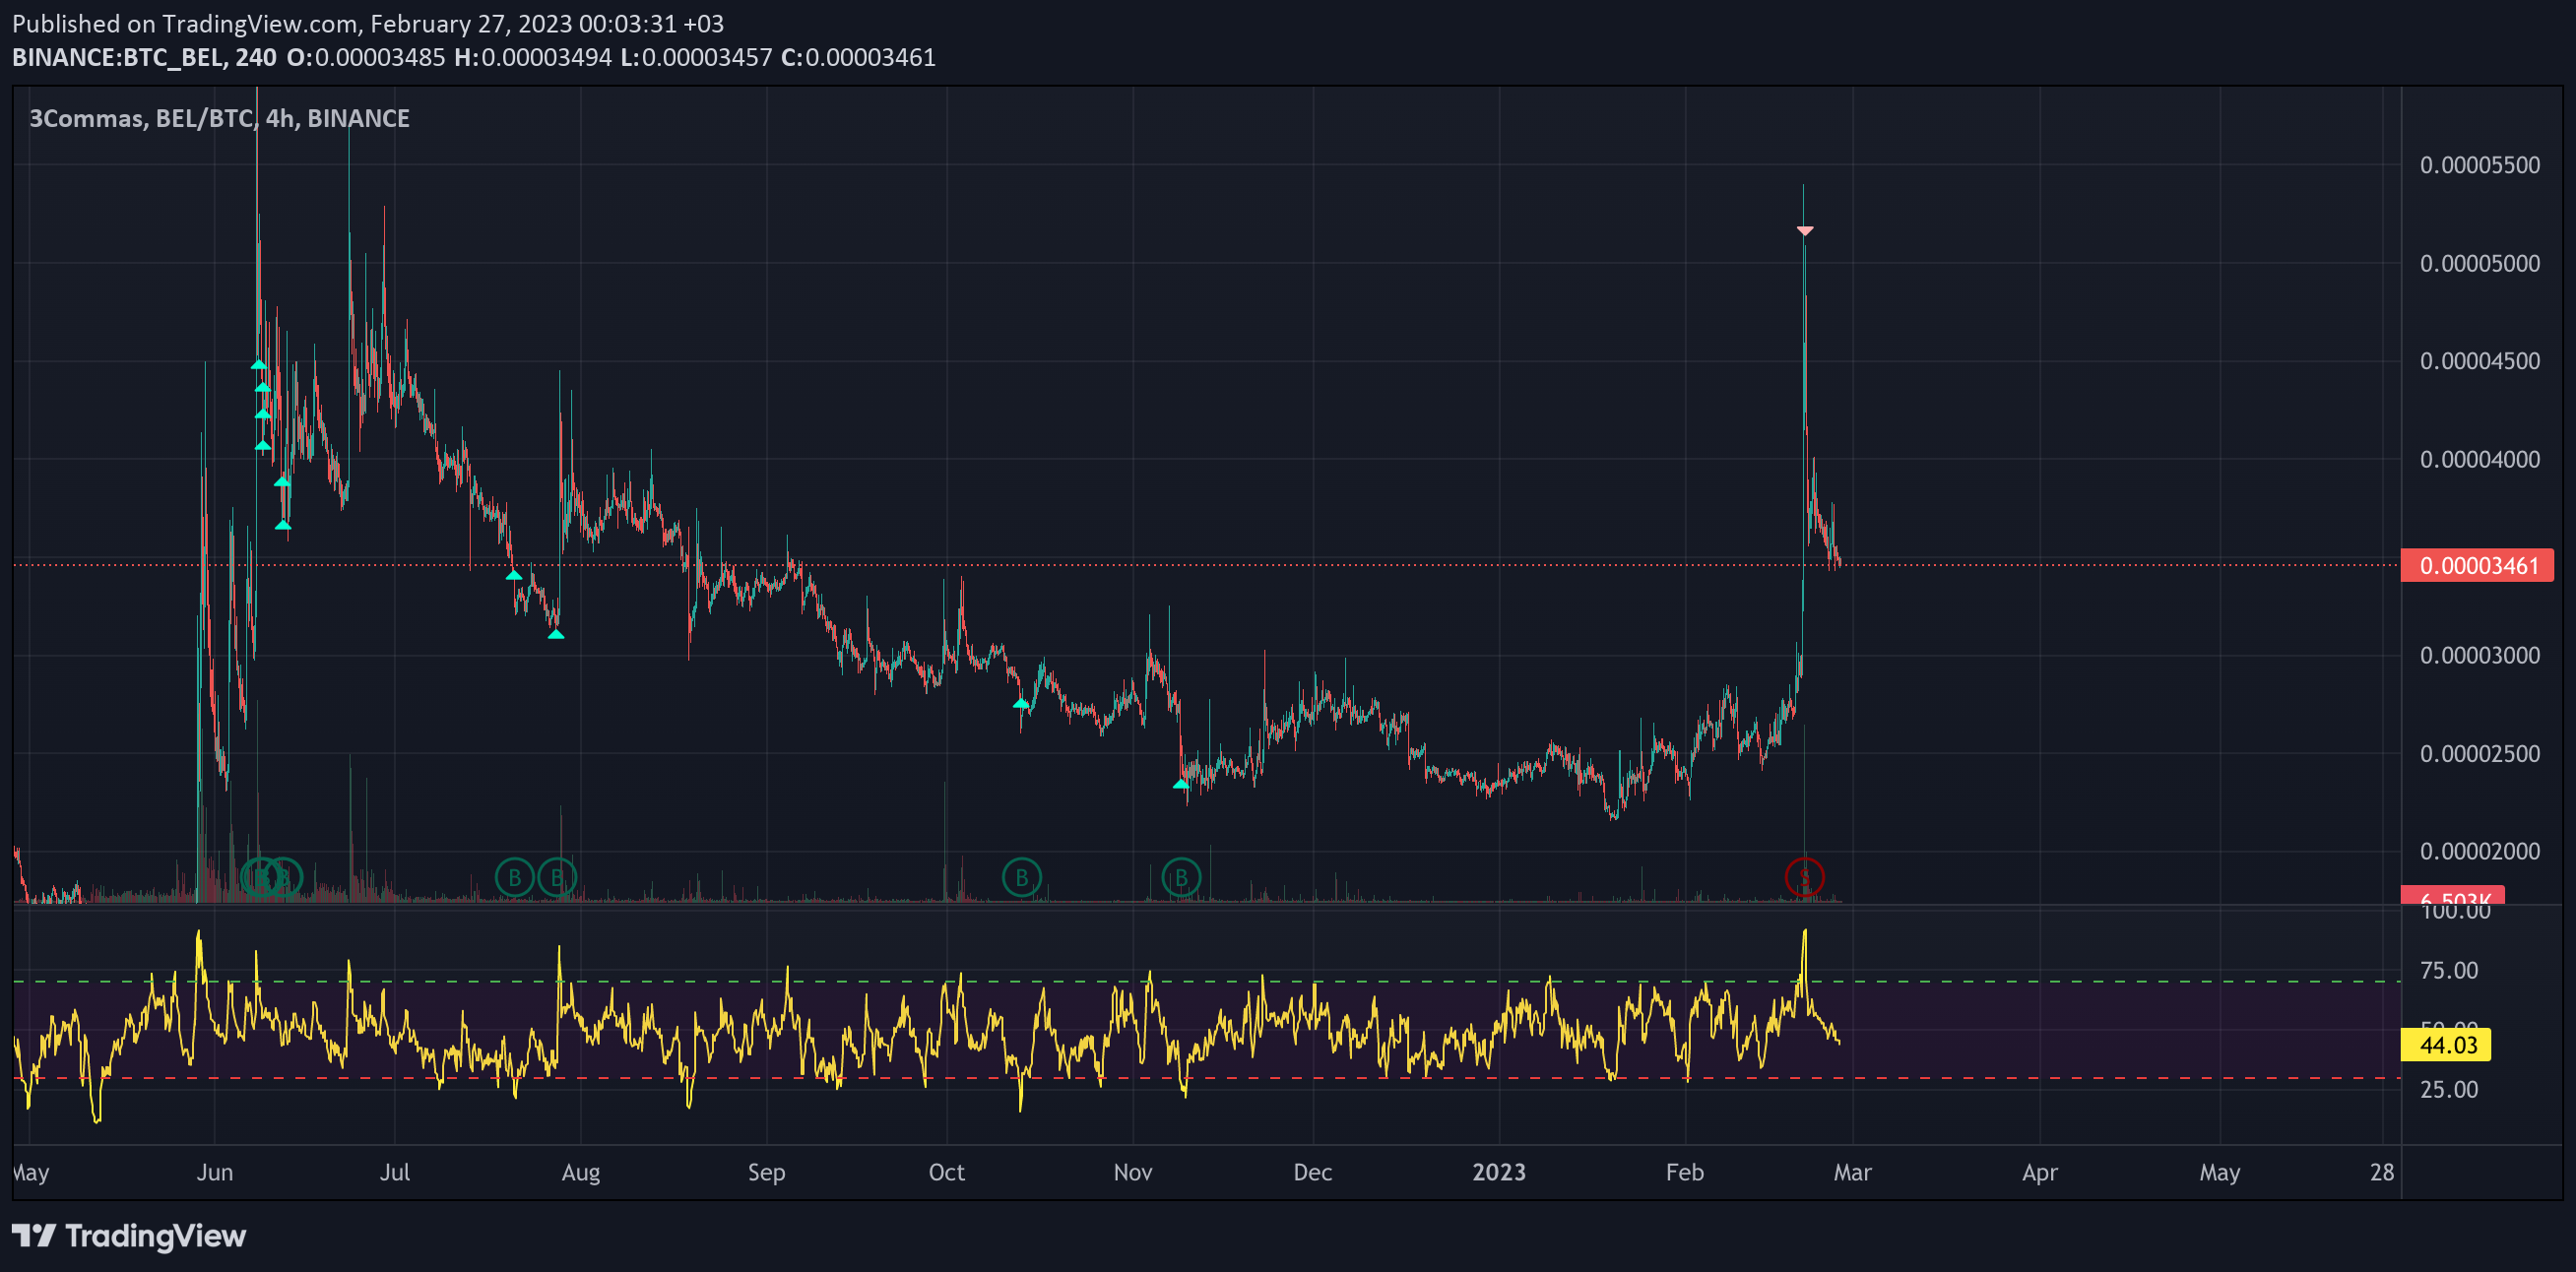Click the cyan buy arrow in November
The width and height of the screenshot is (2576, 1272).
1181,784
